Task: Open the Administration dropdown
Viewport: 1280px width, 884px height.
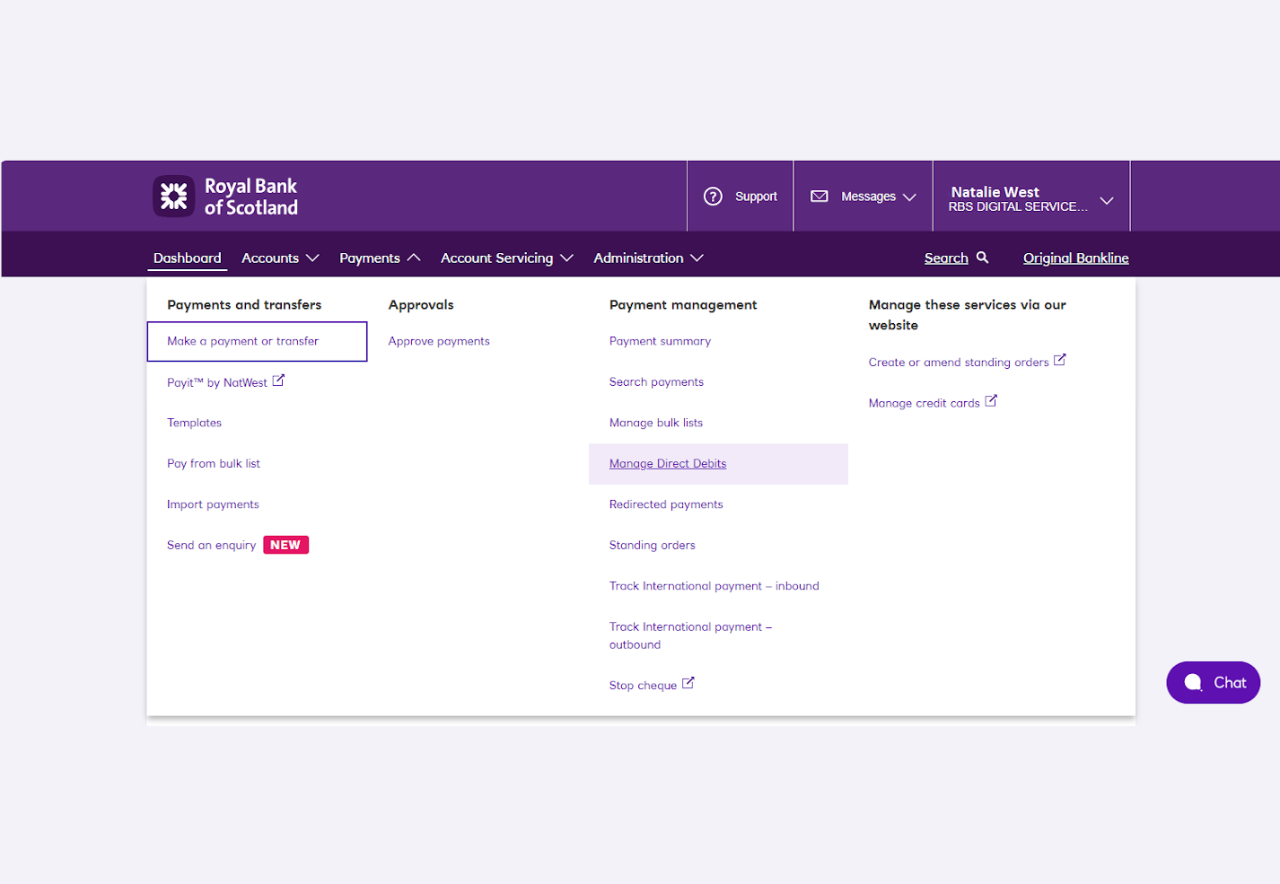Action: tap(648, 257)
